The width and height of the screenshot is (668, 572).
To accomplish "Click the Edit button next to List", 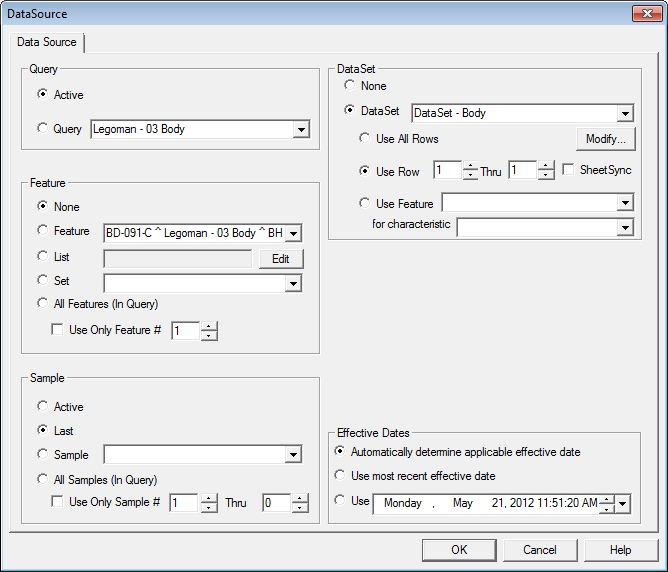I will (280, 259).
